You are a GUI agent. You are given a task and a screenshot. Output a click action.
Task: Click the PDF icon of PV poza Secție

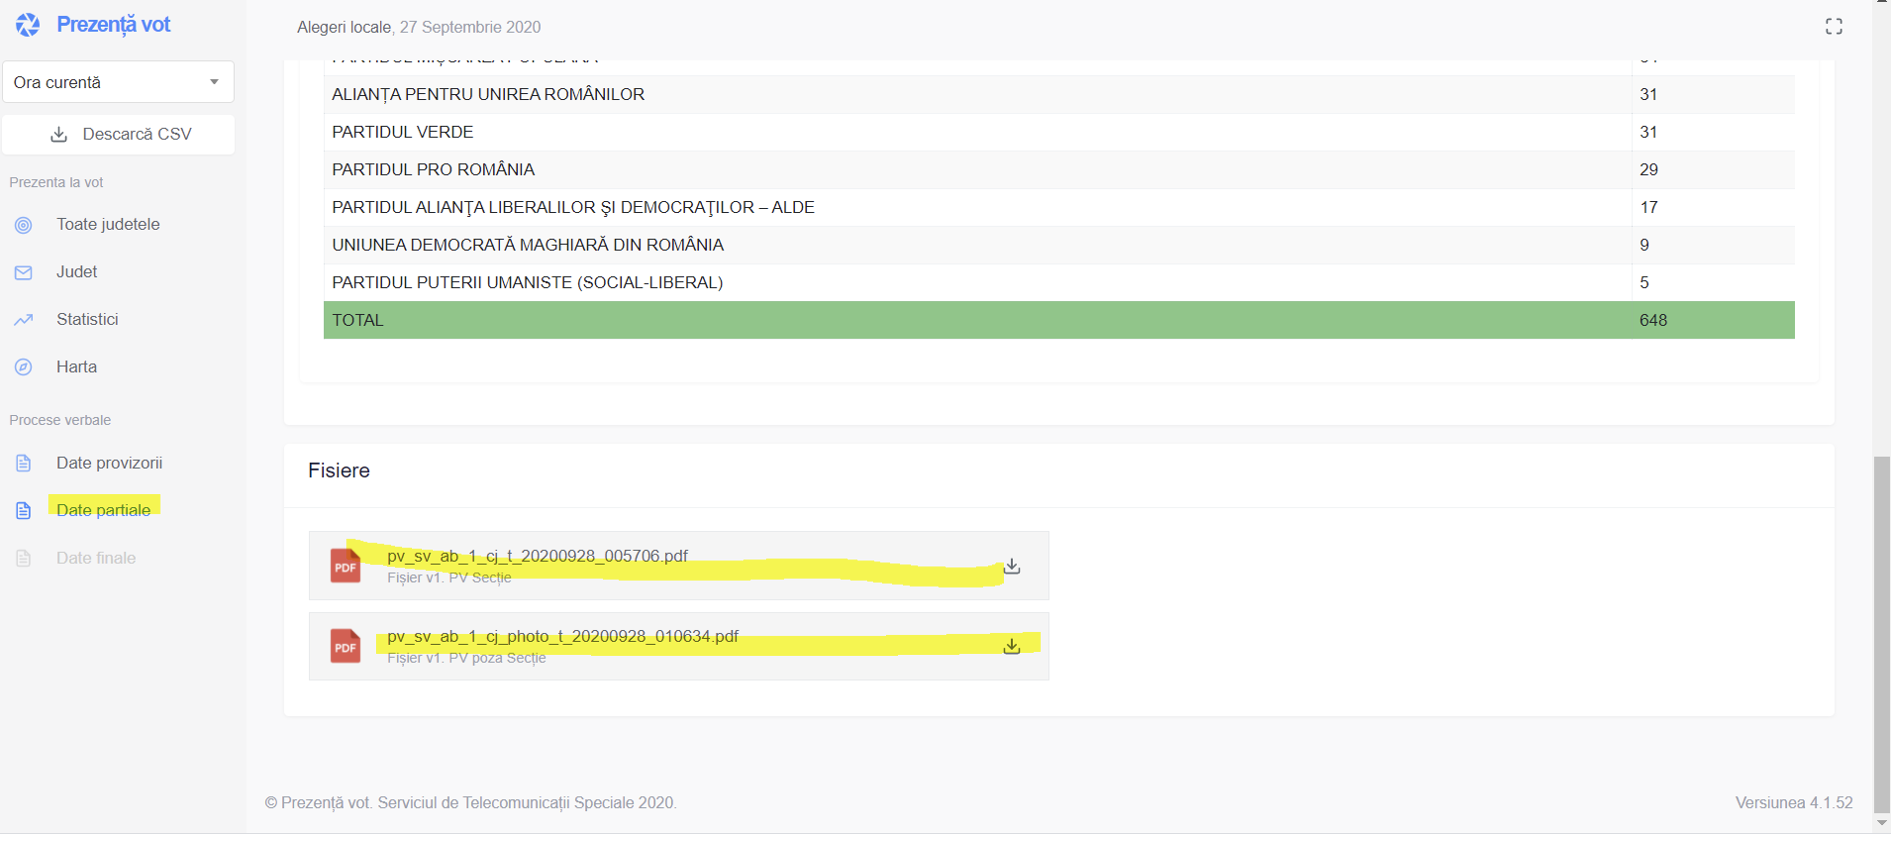345,646
